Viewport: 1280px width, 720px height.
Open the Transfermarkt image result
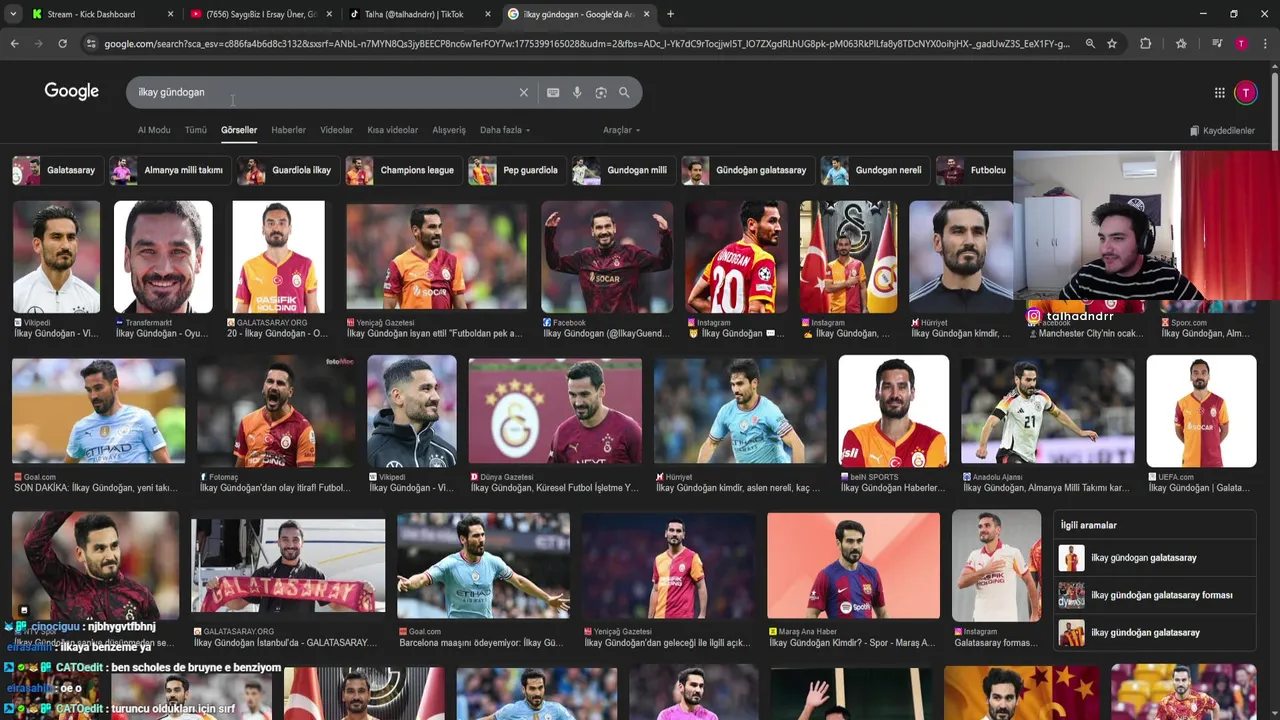(x=163, y=257)
